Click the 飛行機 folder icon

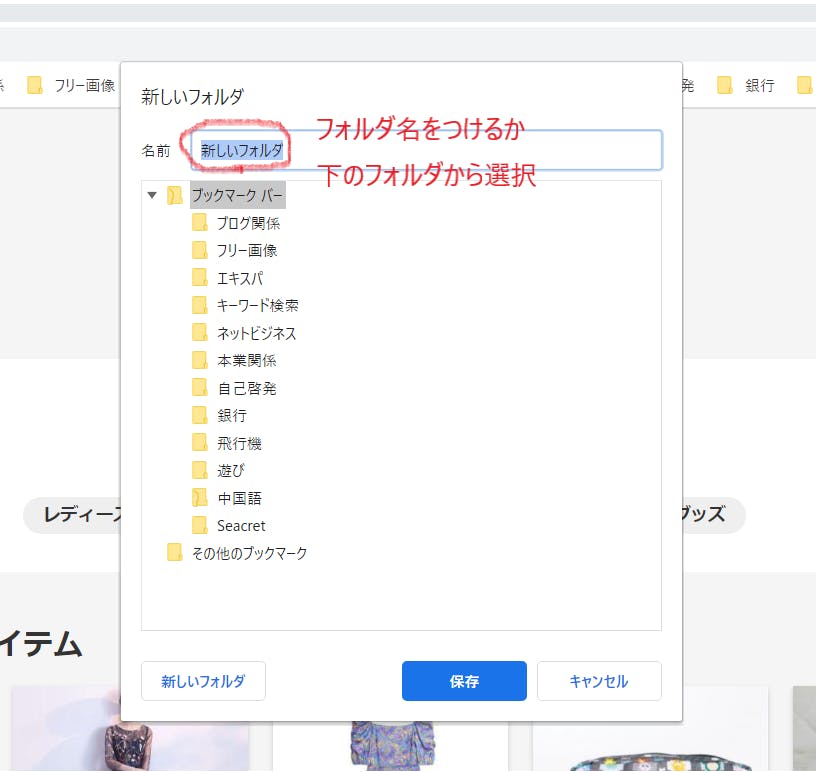coord(200,443)
